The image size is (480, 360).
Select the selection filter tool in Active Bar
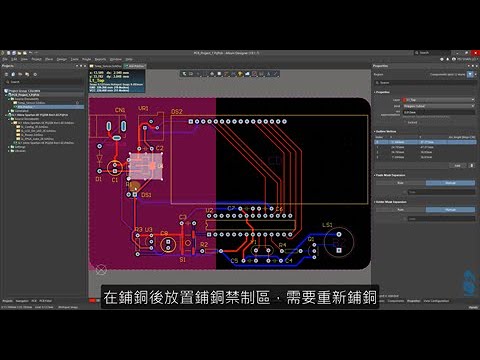[x=184, y=74]
